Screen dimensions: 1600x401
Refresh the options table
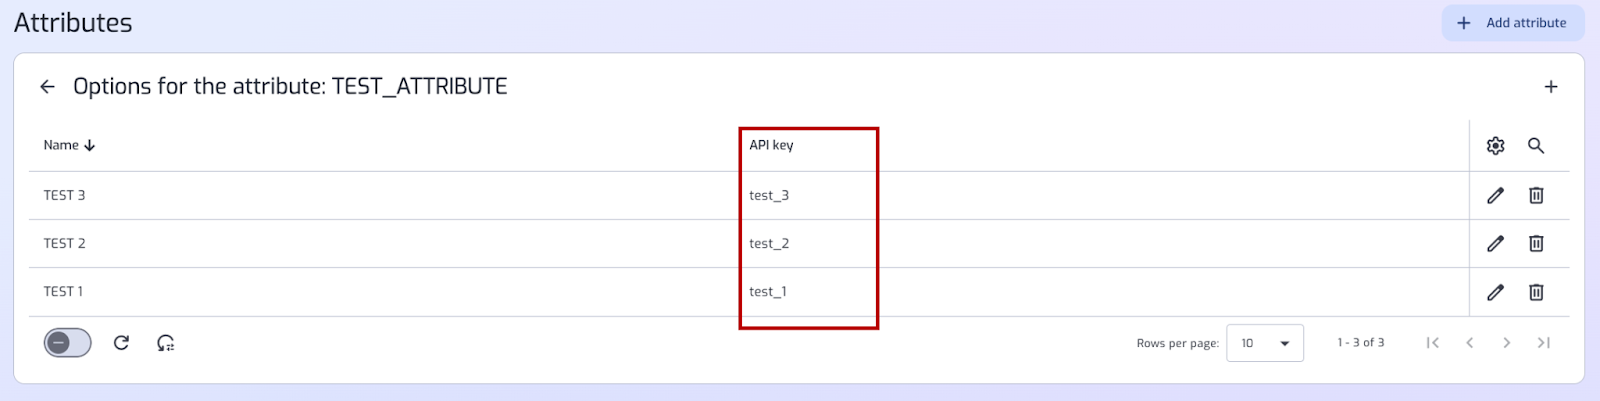point(121,343)
